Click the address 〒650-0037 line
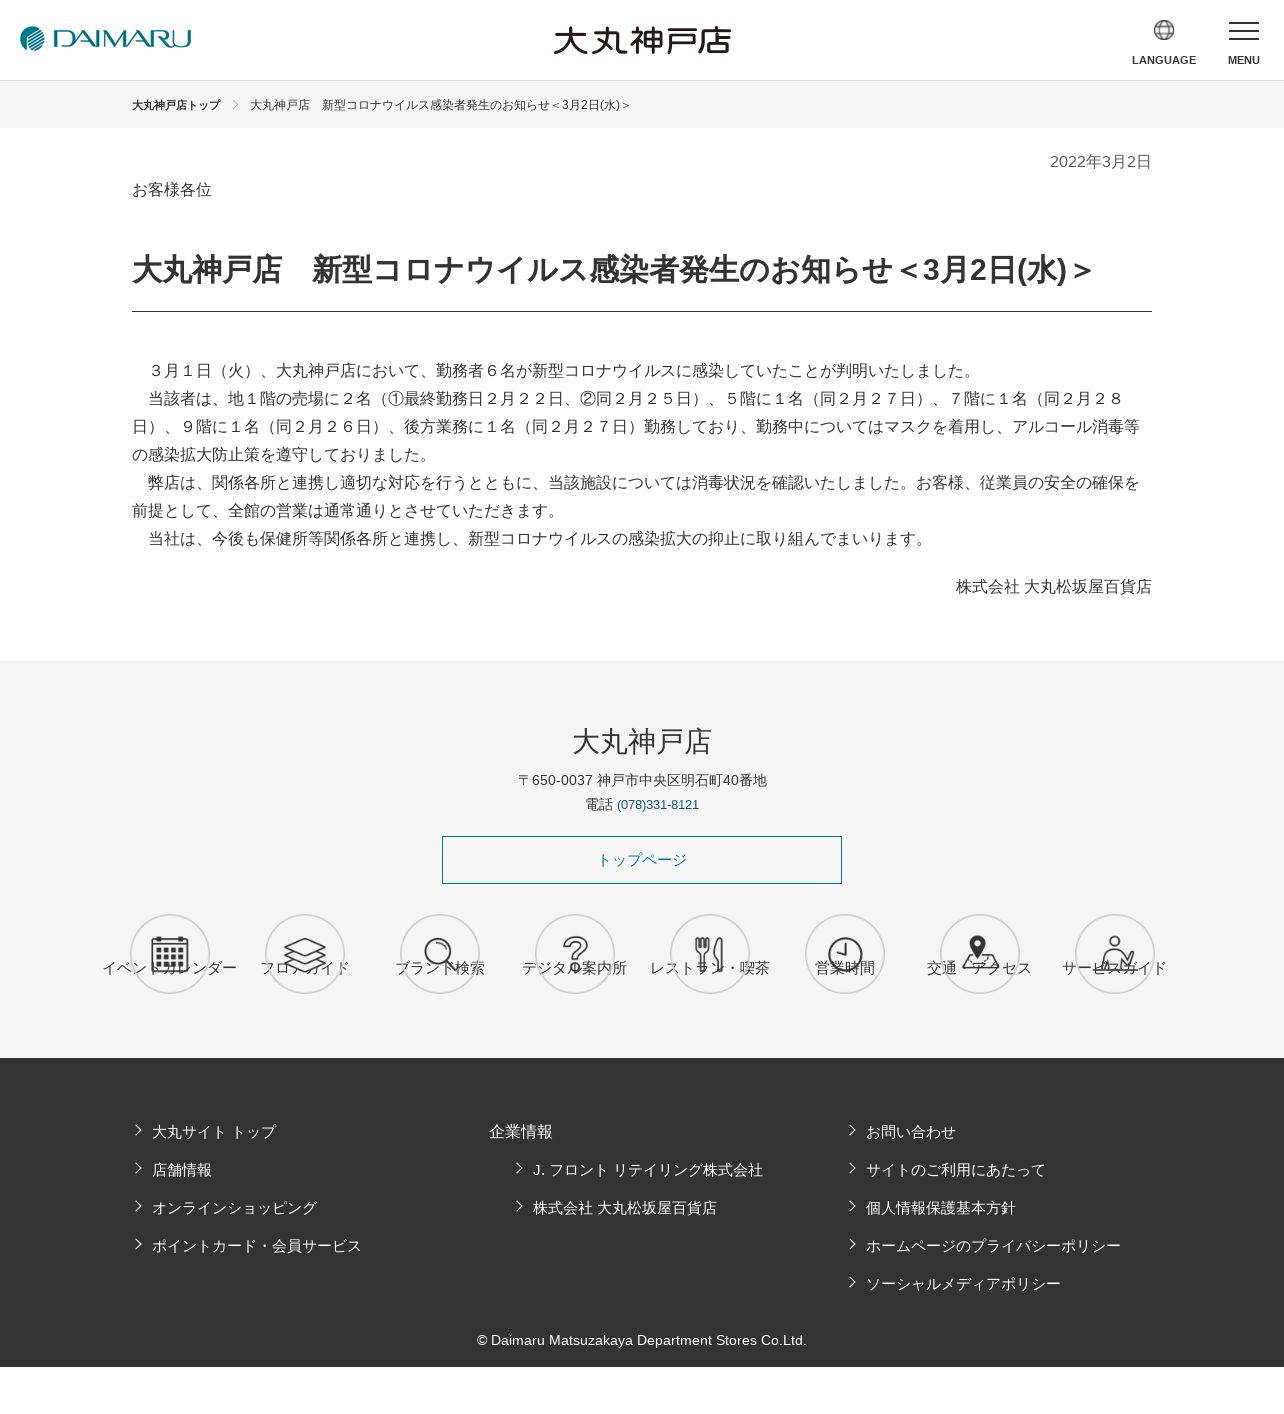Image resolution: width=1284 pixels, height=1414 pixels. (642, 780)
